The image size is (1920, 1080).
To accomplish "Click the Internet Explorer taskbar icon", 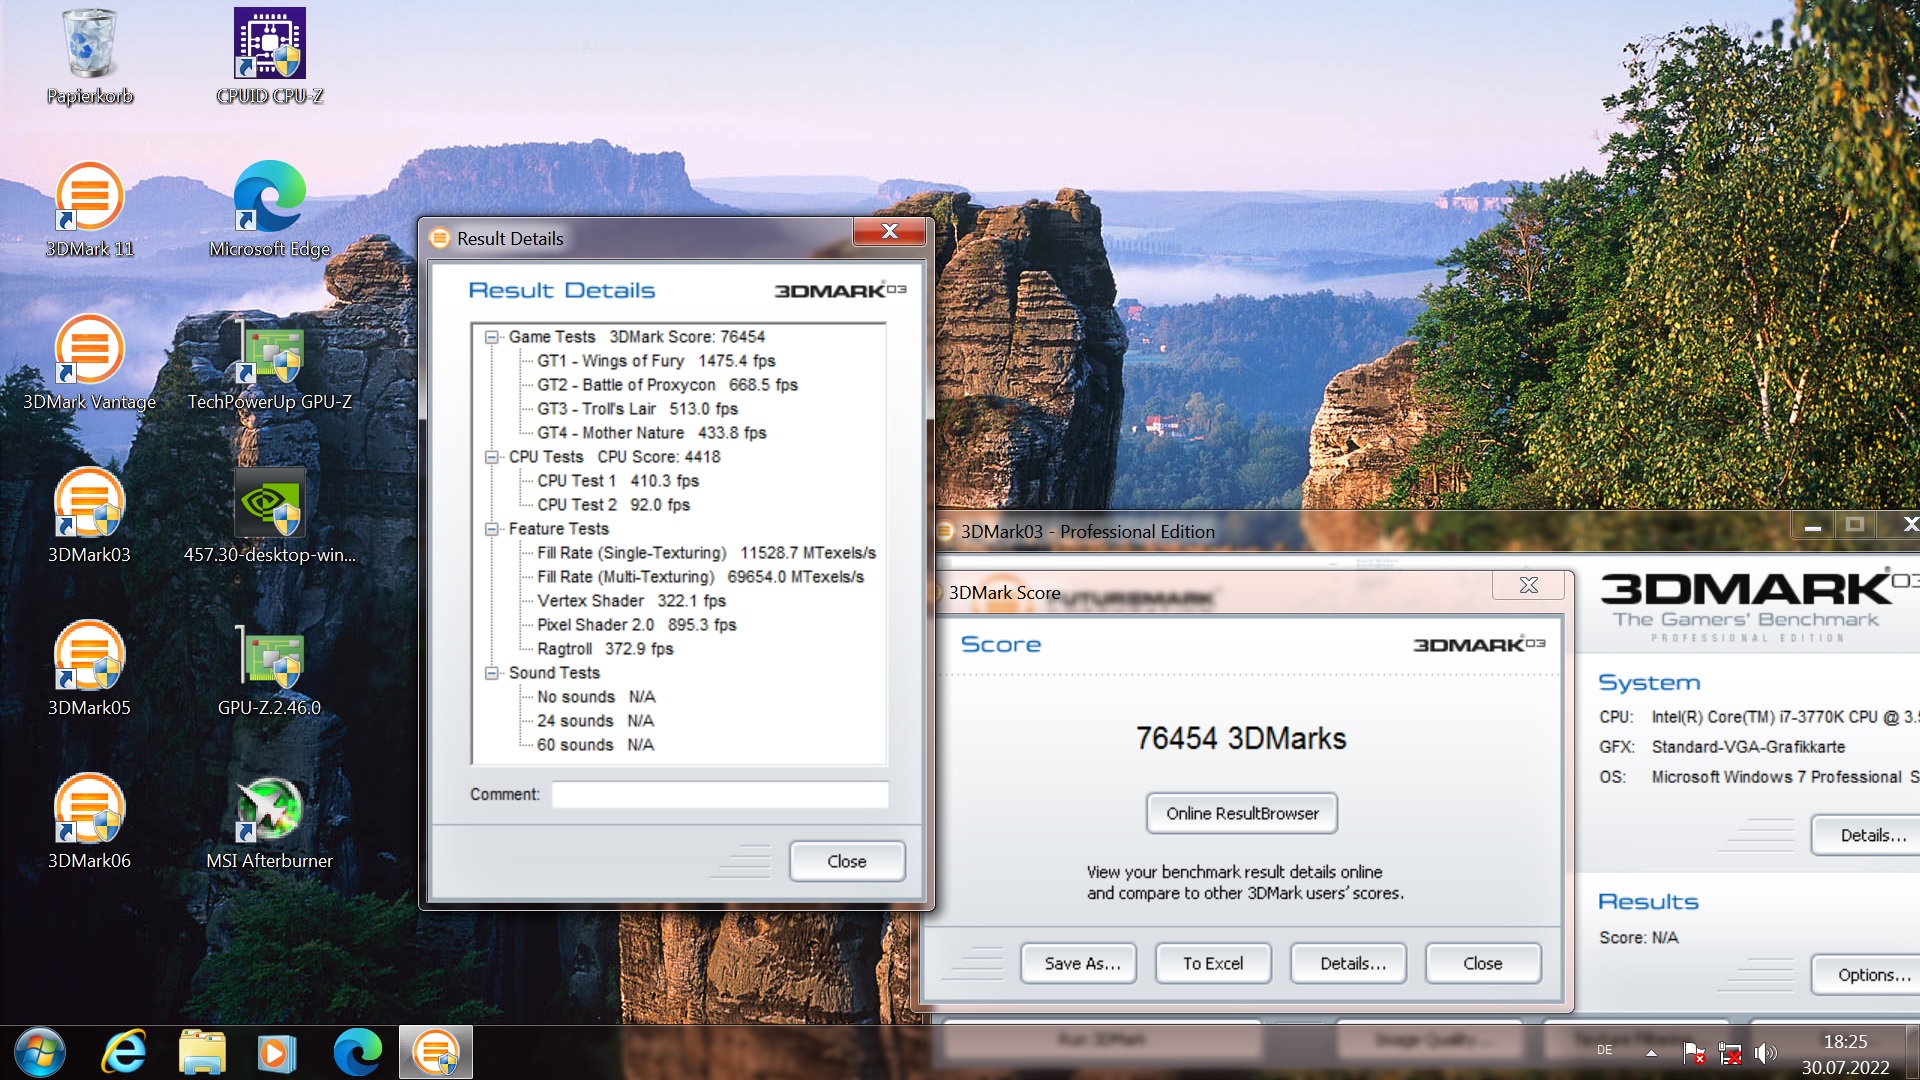I will (x=124, y=1052).
